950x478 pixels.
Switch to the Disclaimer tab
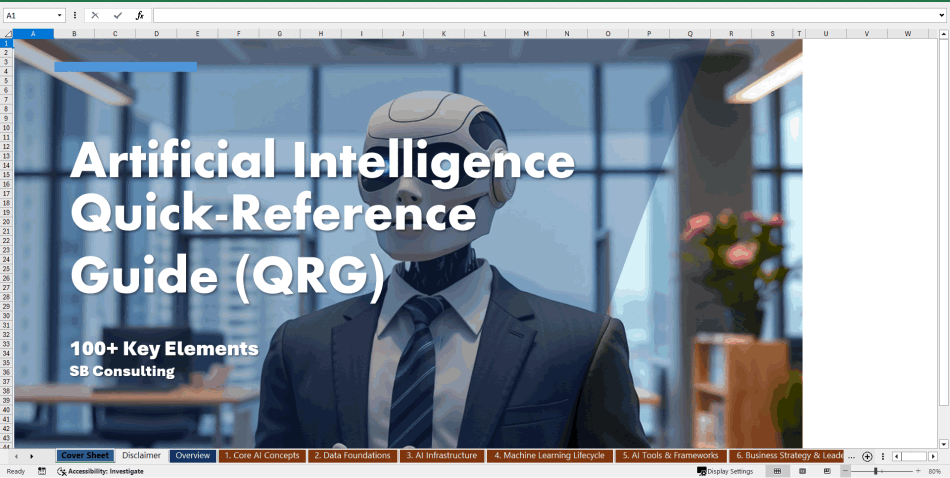141,456
